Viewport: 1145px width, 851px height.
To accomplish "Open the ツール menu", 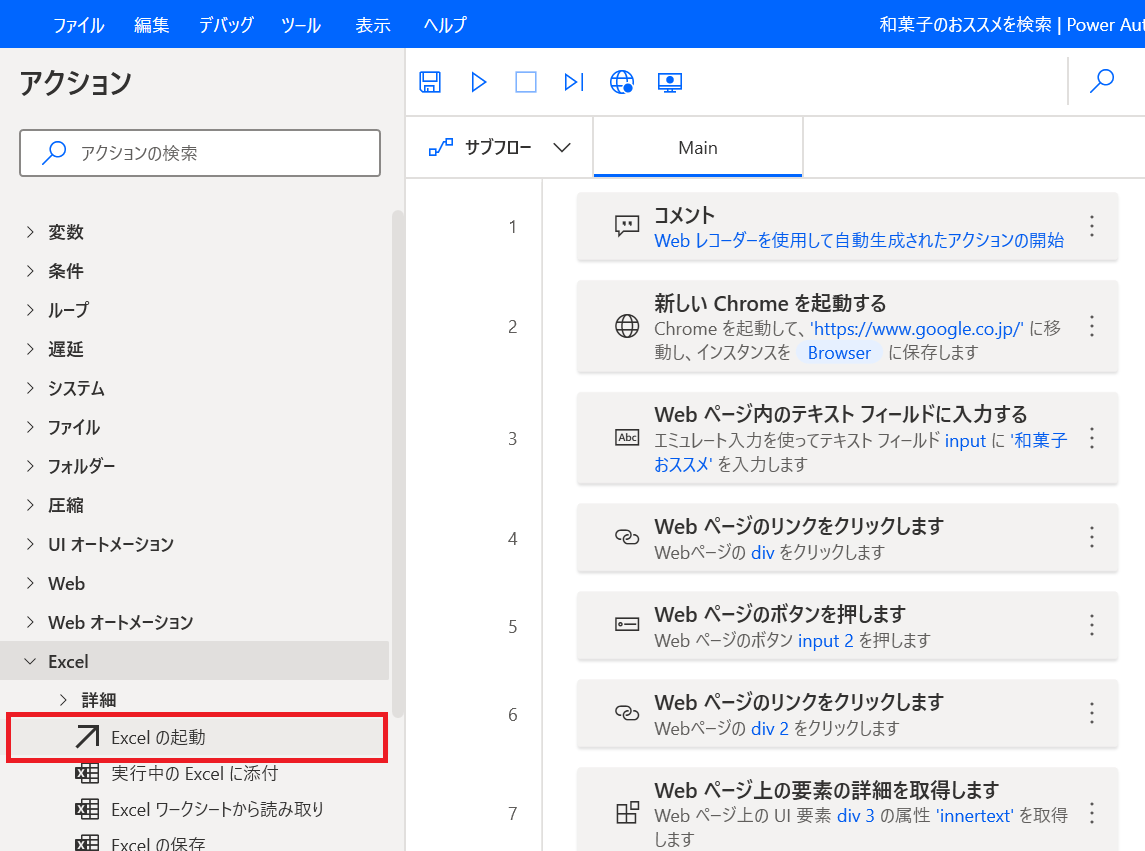I will 301,25.
